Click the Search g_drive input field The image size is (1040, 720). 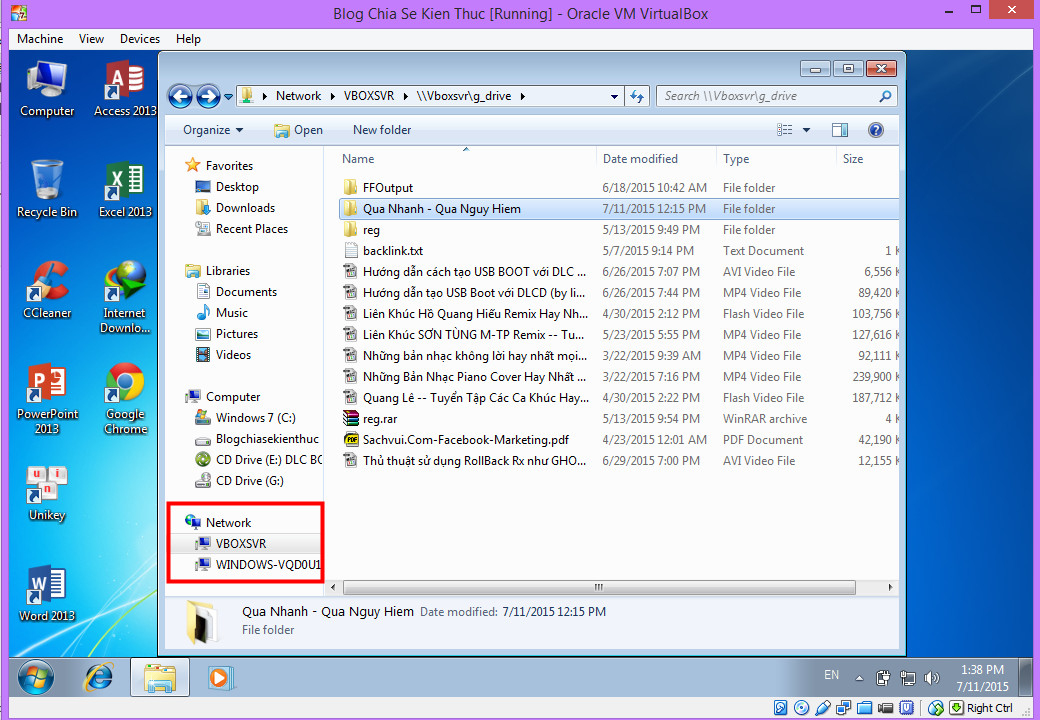point(777,96)
